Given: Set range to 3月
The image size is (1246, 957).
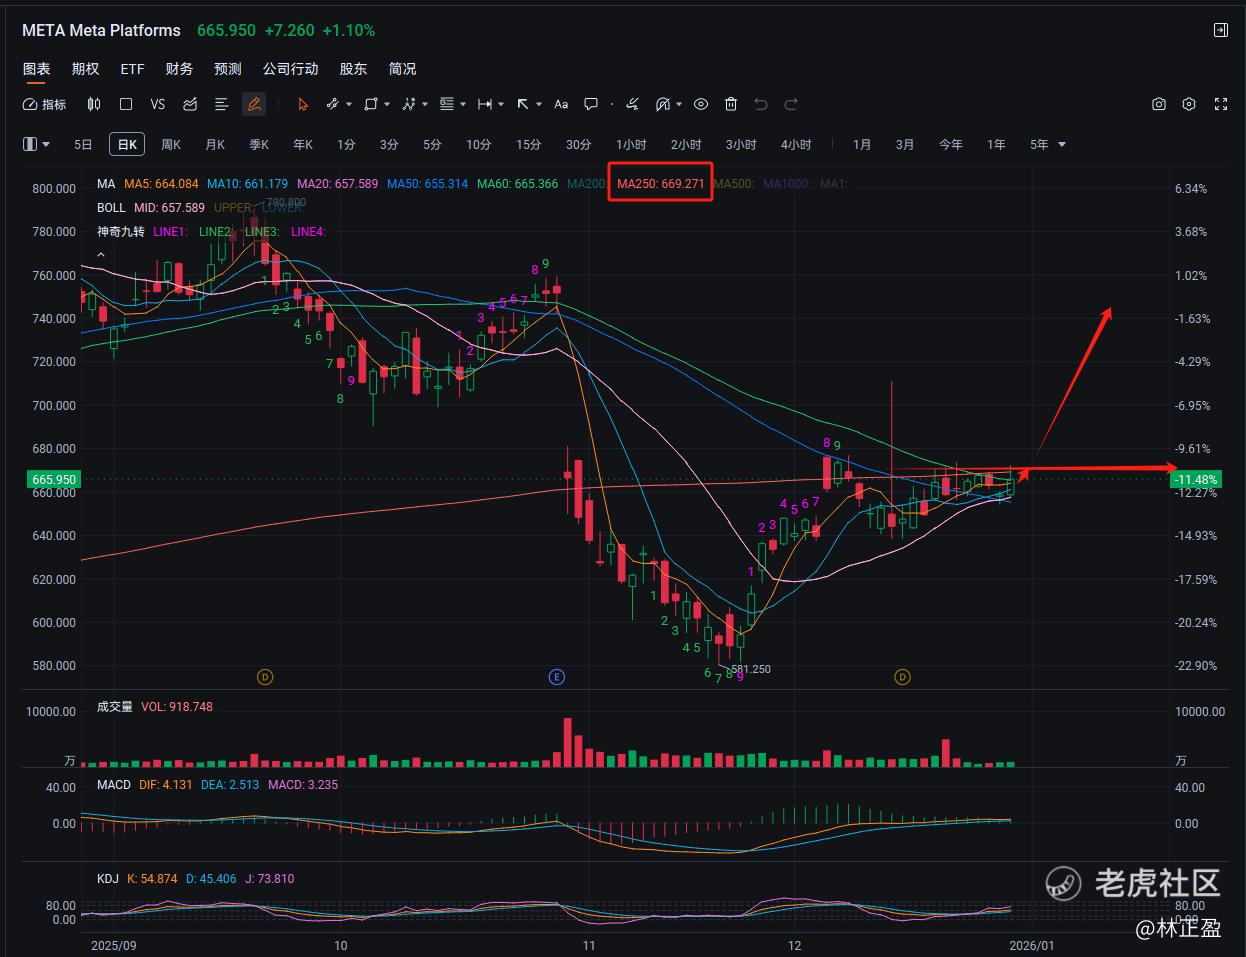Looking at the screenshot, I should click(x=905, y=145).
